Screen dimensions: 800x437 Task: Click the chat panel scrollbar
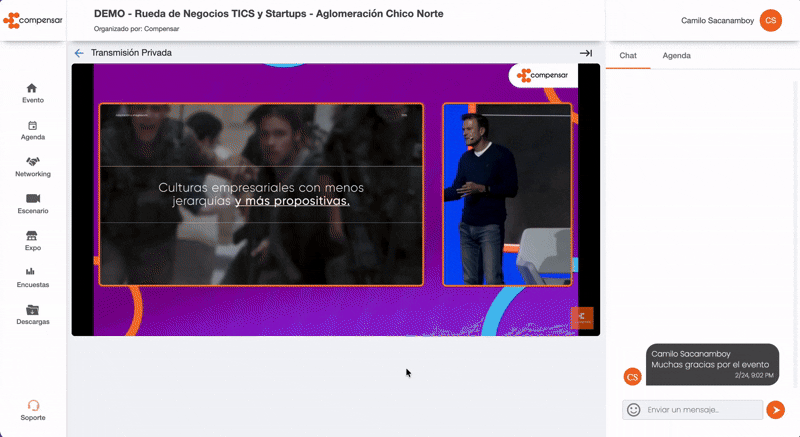tap(796, 234)
